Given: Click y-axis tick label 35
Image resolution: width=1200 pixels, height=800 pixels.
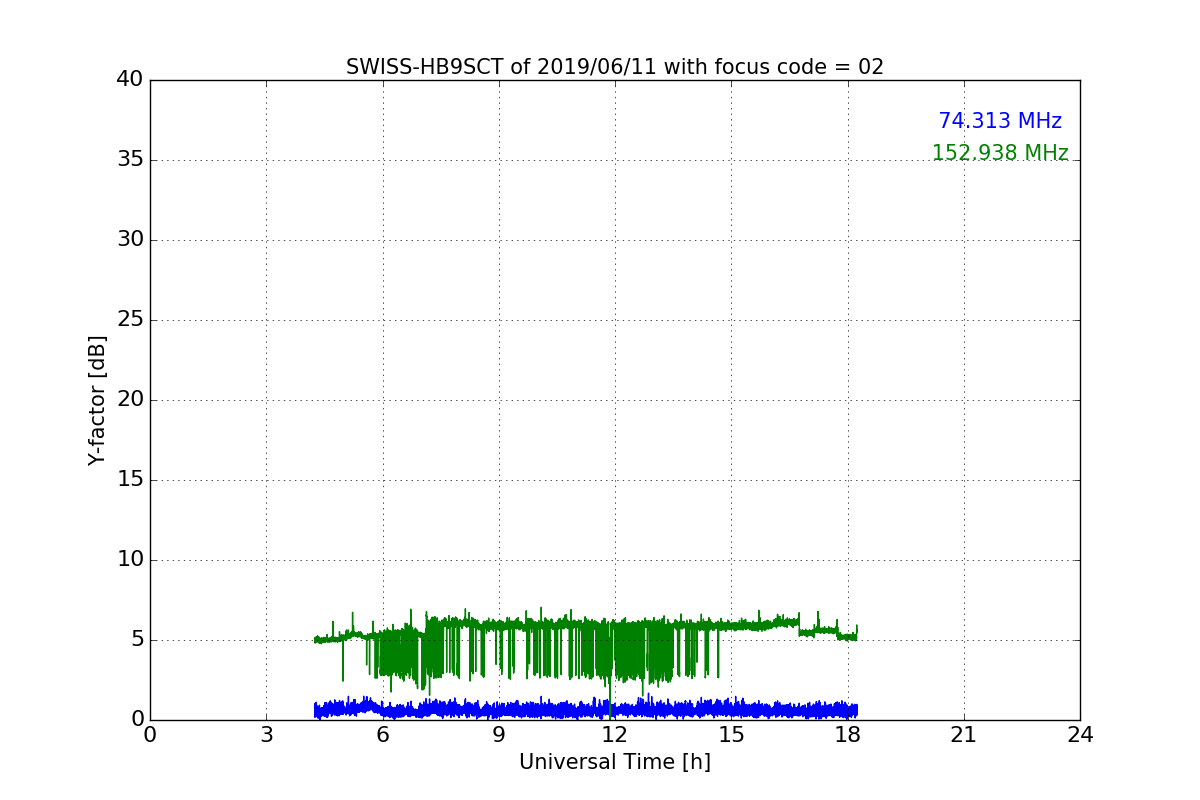Looking at the screenshot, I should (130, 160).
